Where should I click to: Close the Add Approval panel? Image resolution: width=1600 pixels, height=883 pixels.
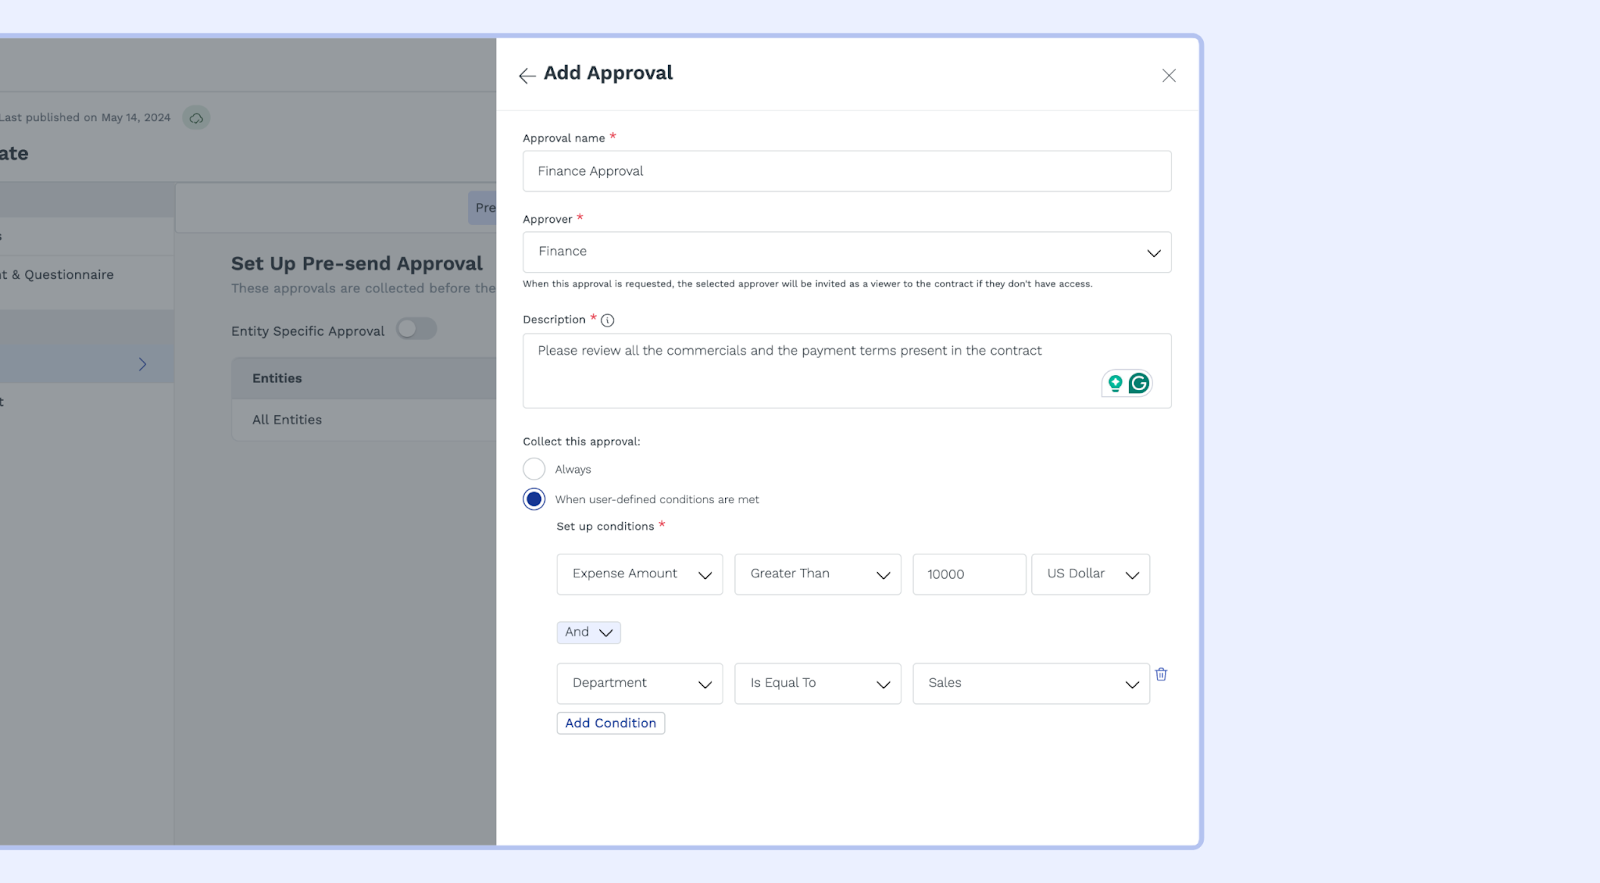[1168, 76]
